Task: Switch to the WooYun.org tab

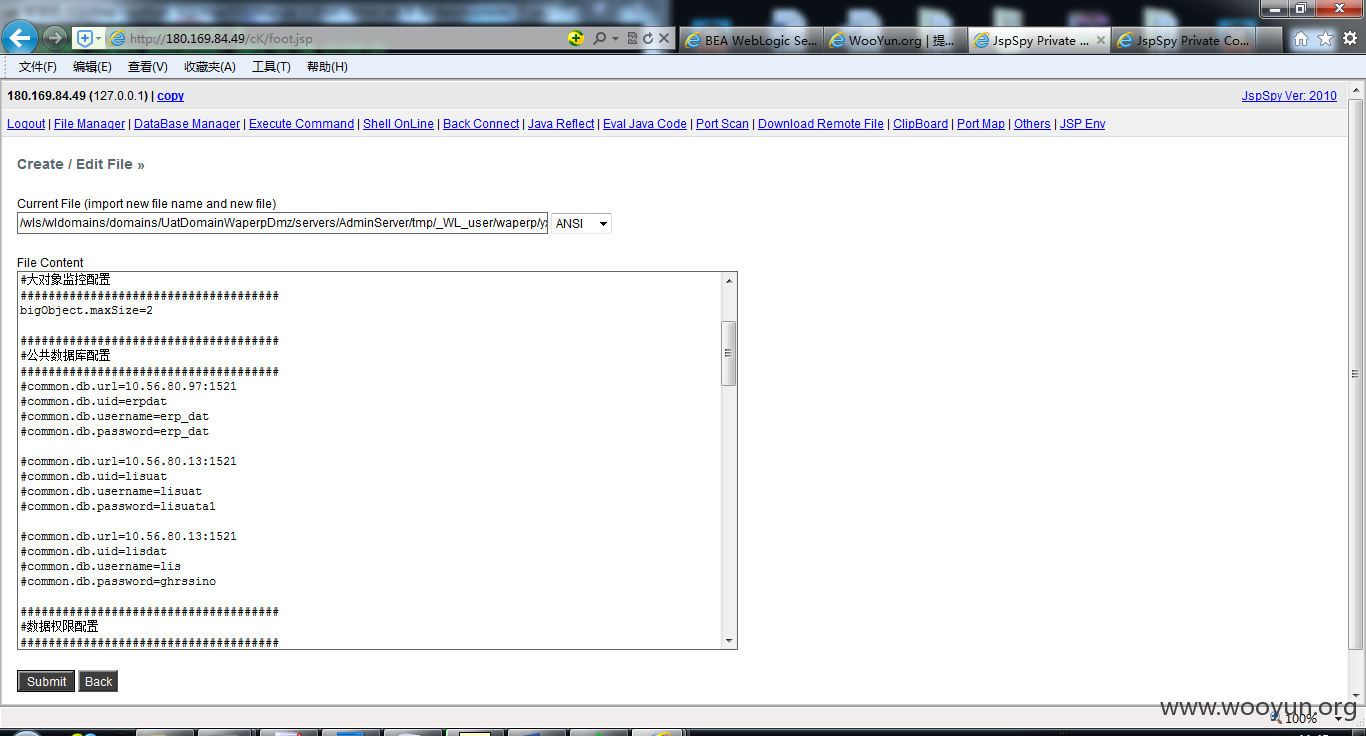Action: (x=895, y=41)
